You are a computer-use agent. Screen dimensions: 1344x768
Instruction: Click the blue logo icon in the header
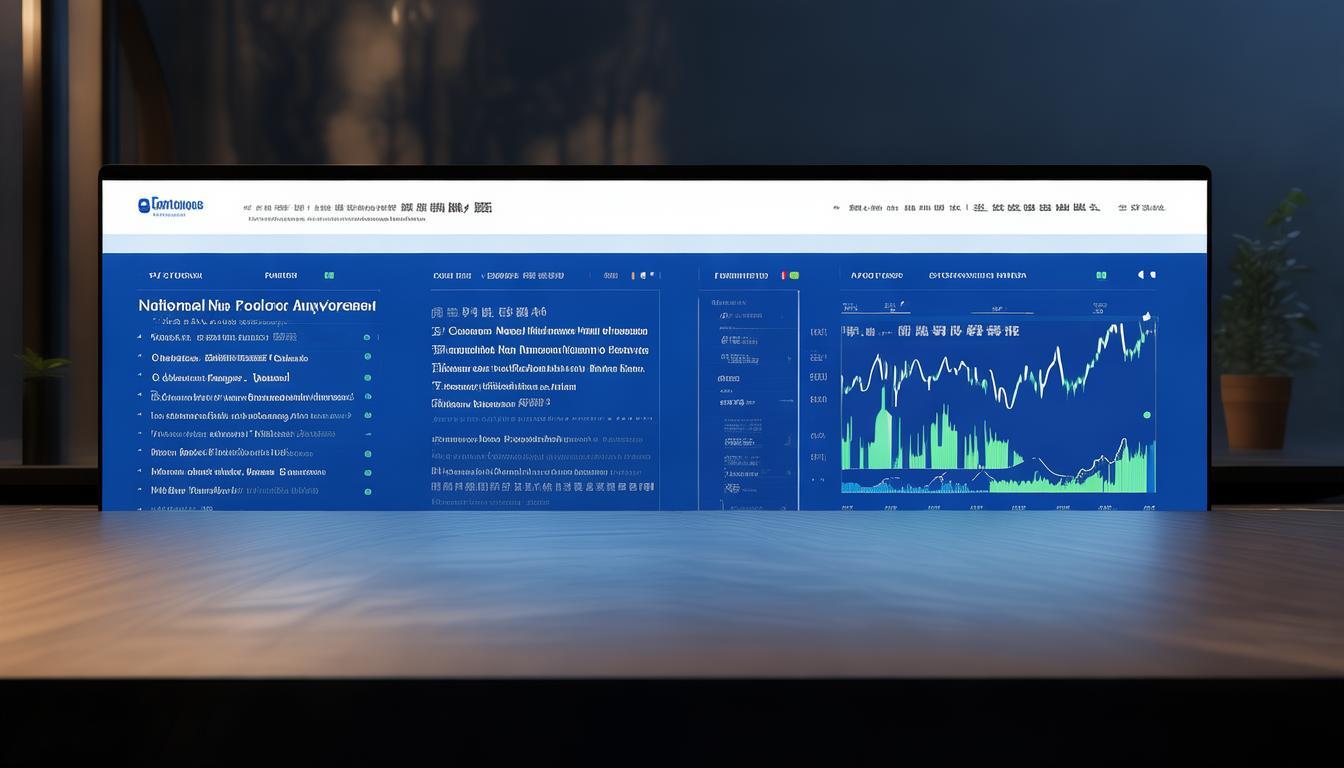(x=144, y=205)
